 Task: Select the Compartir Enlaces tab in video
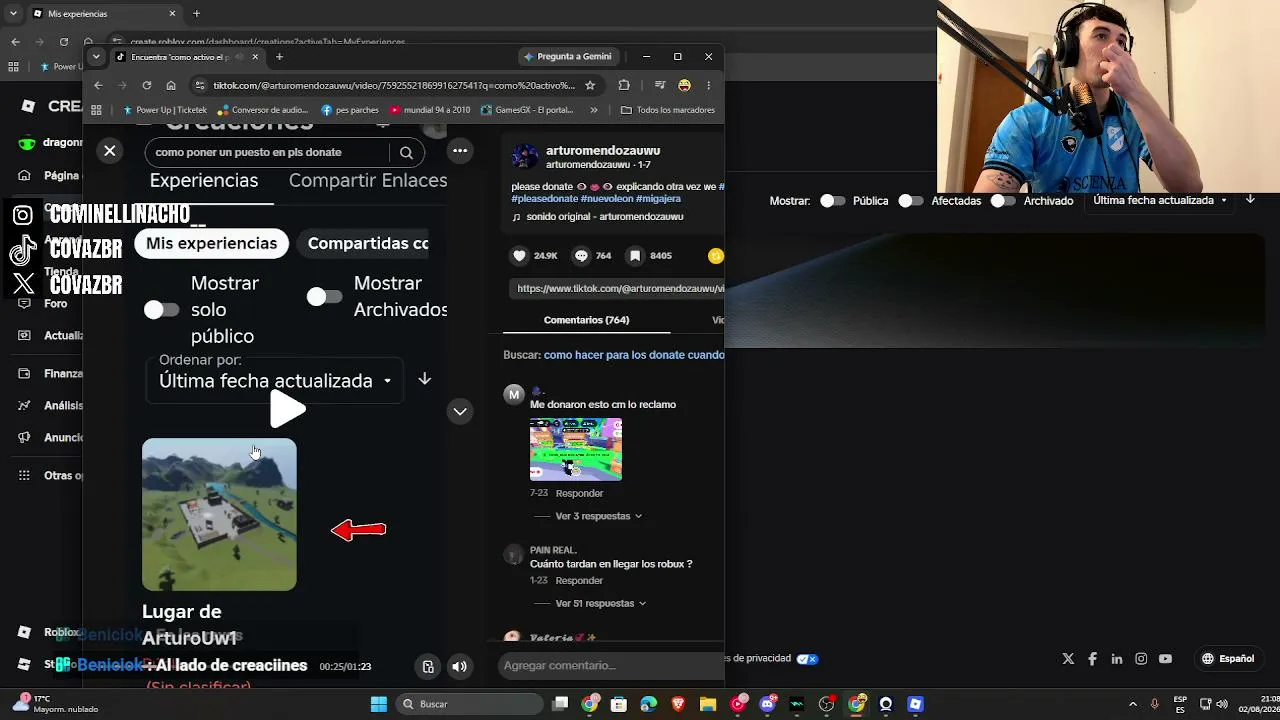click(368, 181)
